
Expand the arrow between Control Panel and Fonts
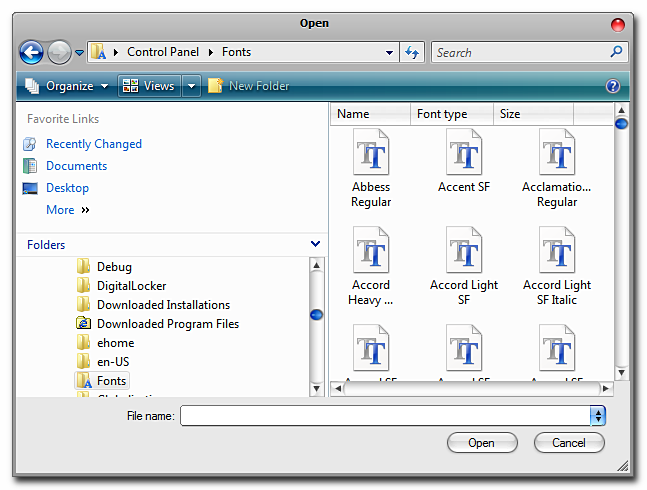[x=211, y=52]
